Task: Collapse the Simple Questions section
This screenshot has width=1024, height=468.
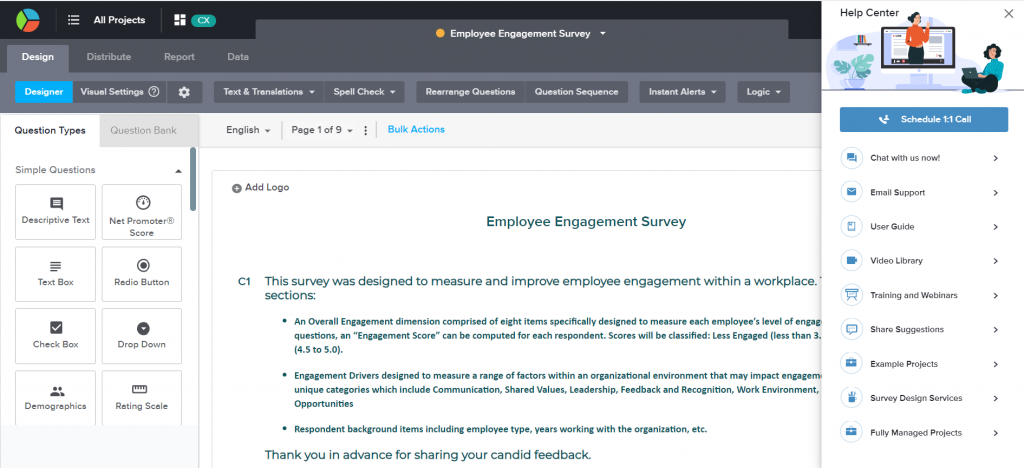Action: point(178,171)
